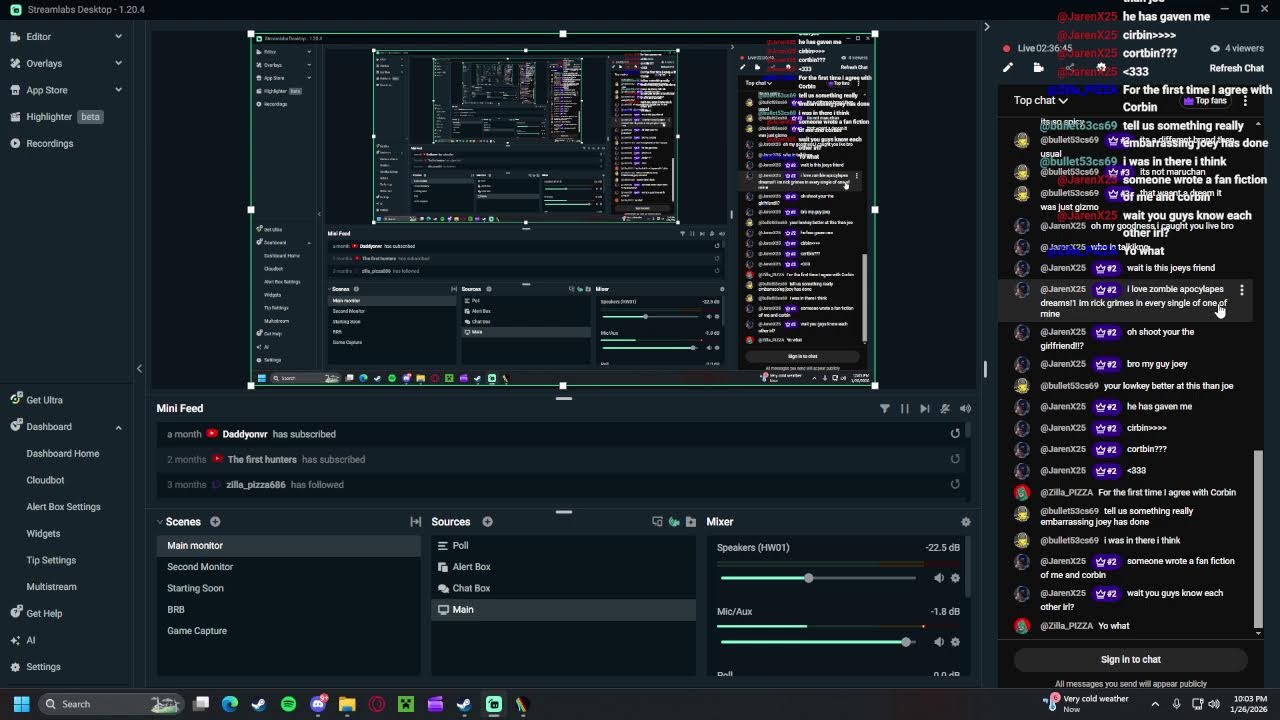
Task: Click the Get Help icon
Action: 16,613
